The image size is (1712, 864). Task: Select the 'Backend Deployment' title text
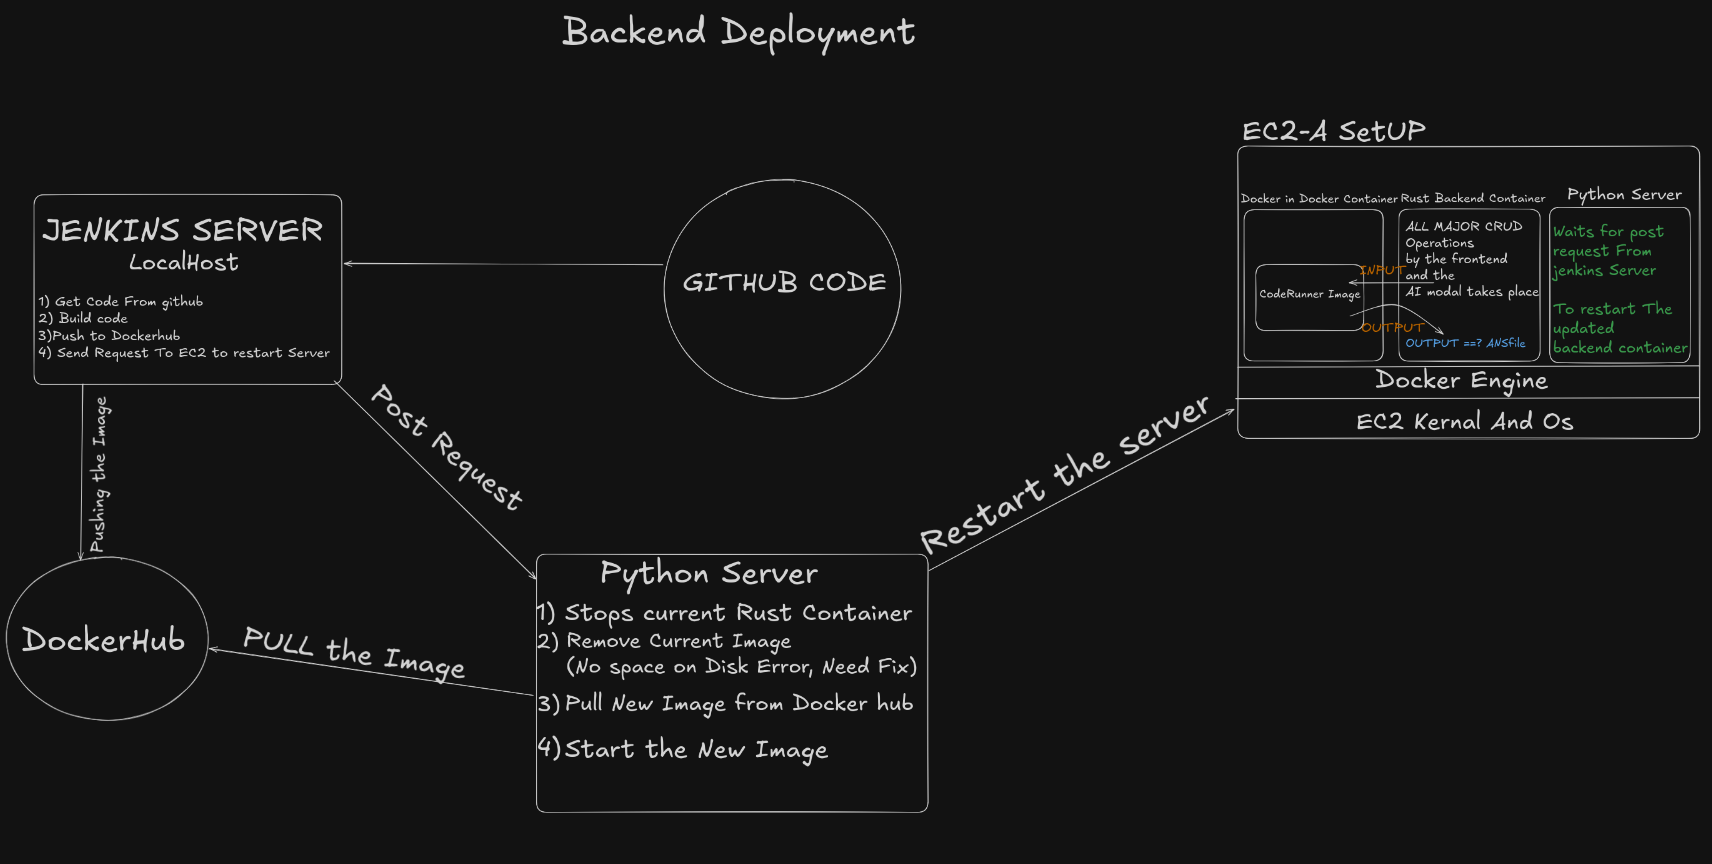pyautogui.click(x=738, y=32)
